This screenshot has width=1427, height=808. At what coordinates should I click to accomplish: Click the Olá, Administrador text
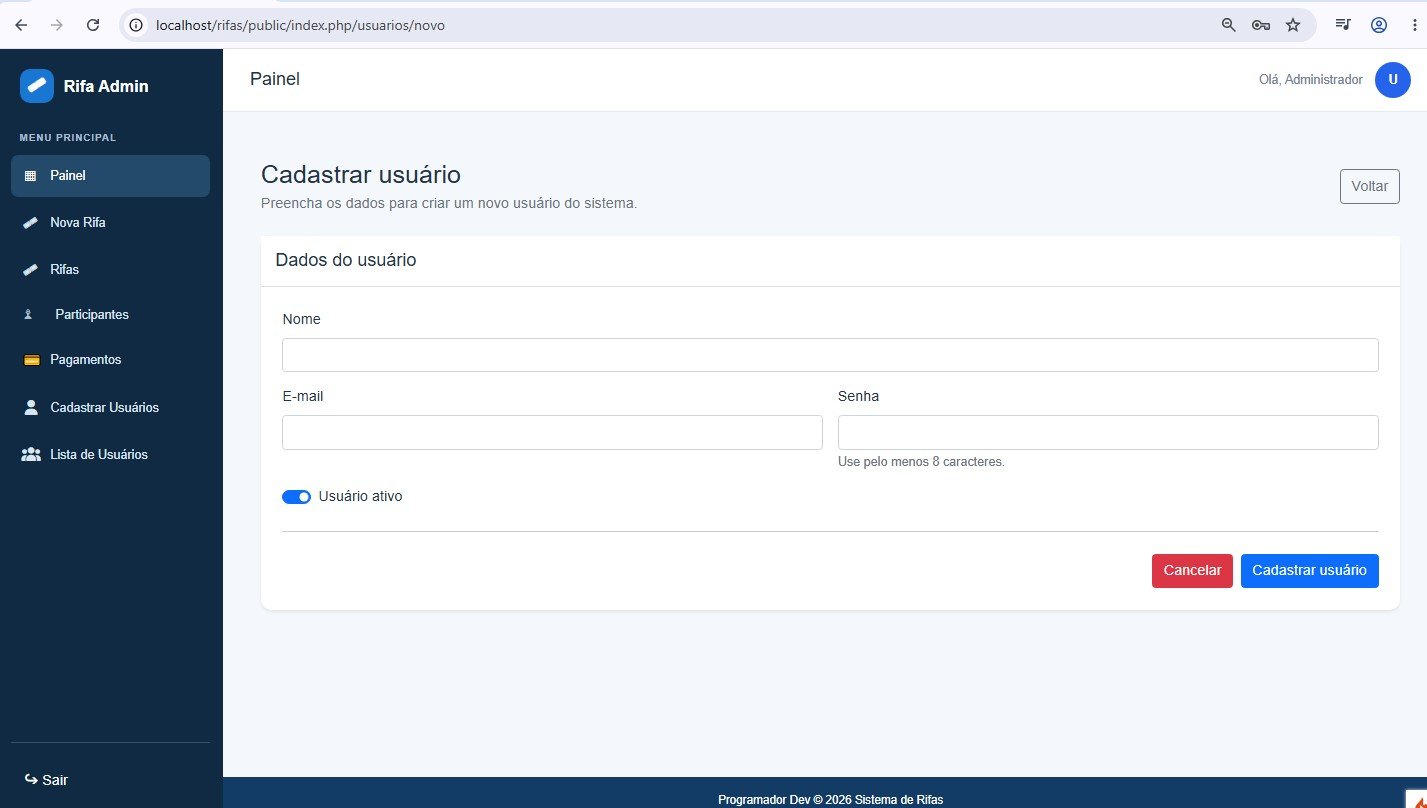click(x=1310, y=80)
